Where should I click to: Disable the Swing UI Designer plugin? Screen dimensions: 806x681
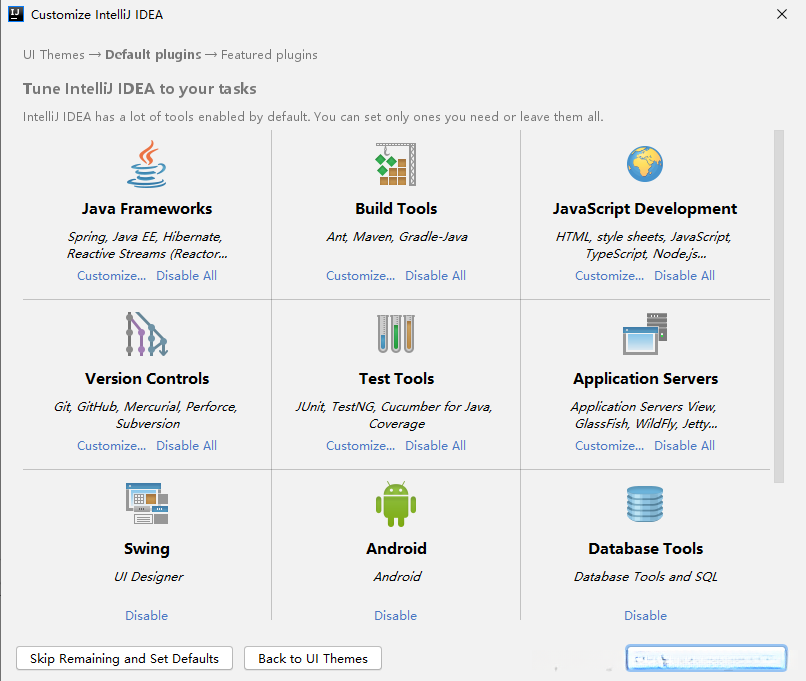tap(146, 616)
